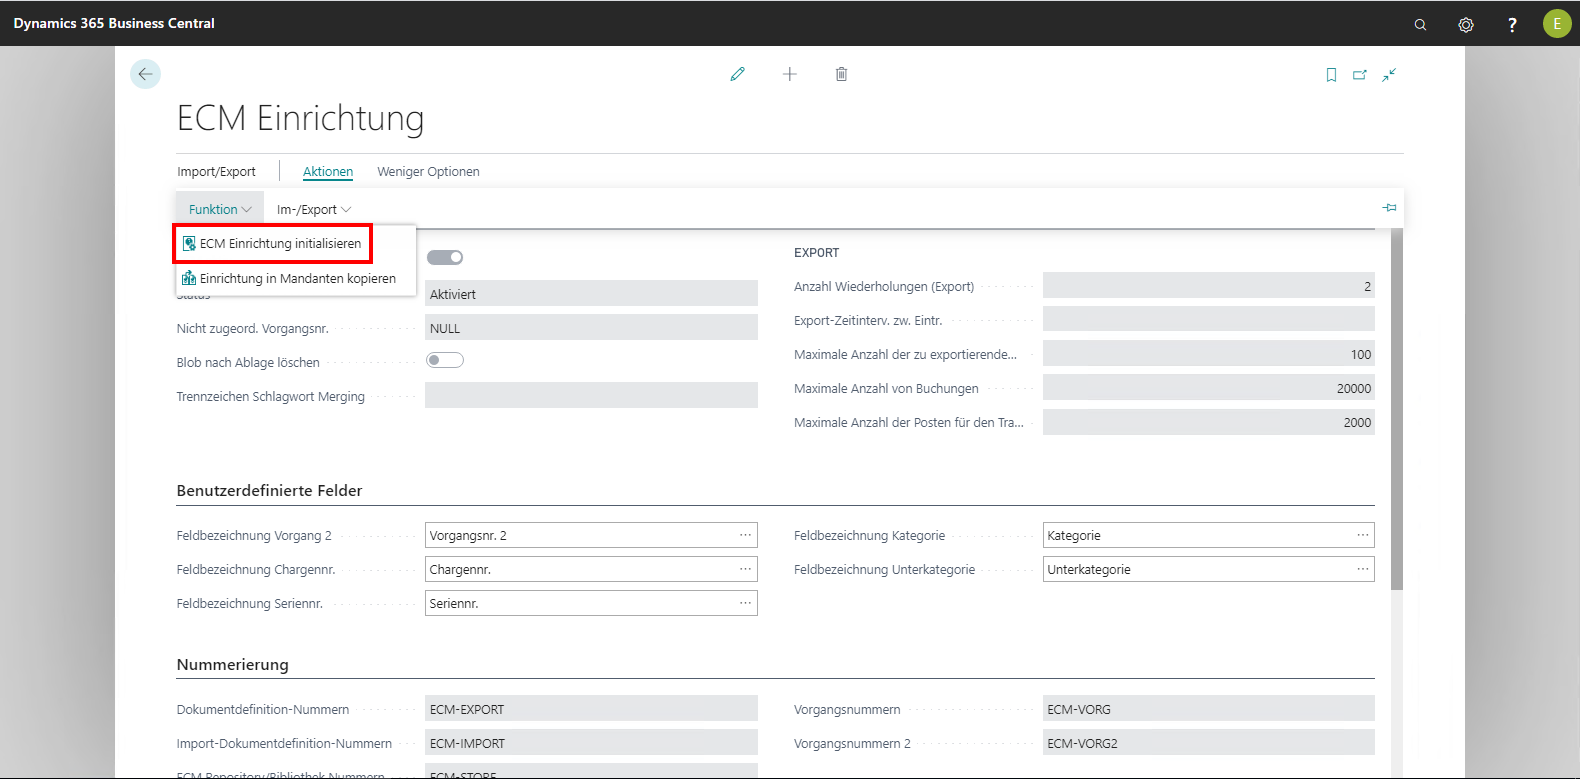The height and width of the screenshot is (779, 1580).
Task: Open lookup for Feldbezeichnung Unterkategorie
Action: coord(1362,569)
